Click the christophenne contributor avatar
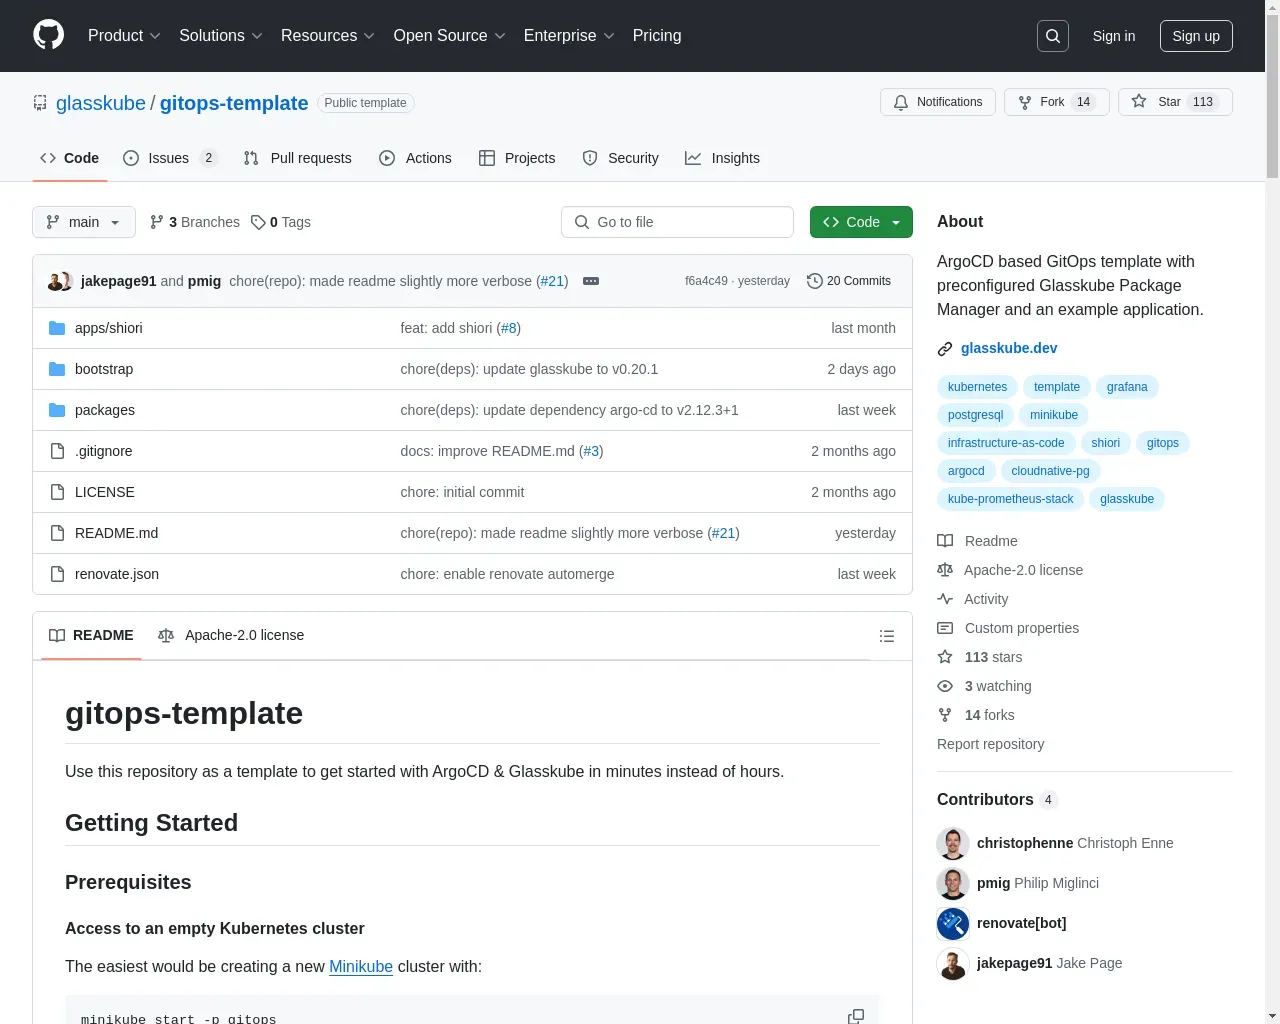Screen dimensions: 1280x1024 [x=953, y=843]
